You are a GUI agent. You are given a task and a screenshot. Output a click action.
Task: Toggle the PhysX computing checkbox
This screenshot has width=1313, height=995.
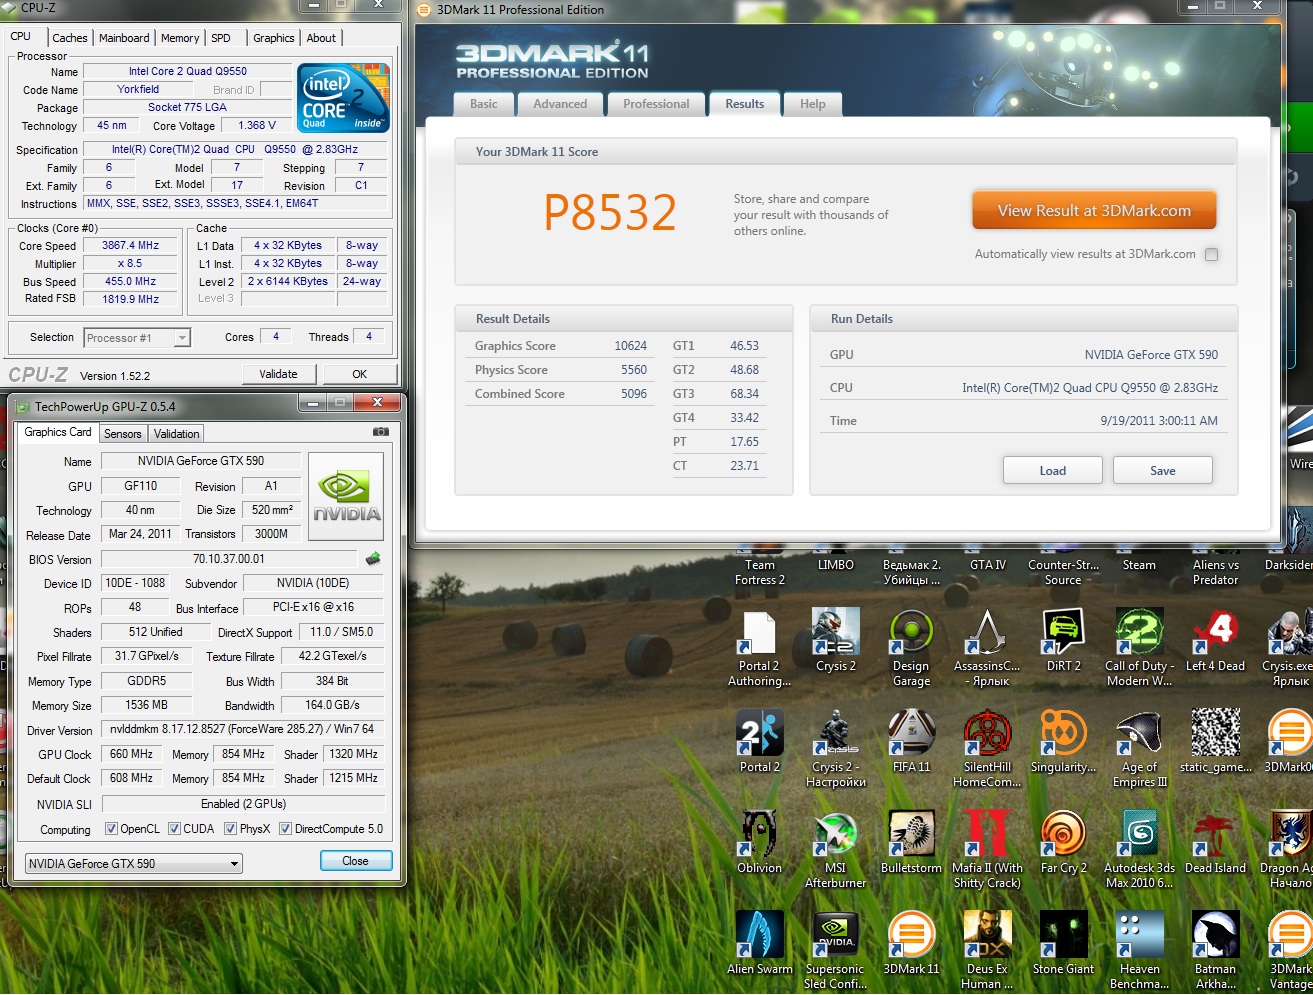point(231,829)
